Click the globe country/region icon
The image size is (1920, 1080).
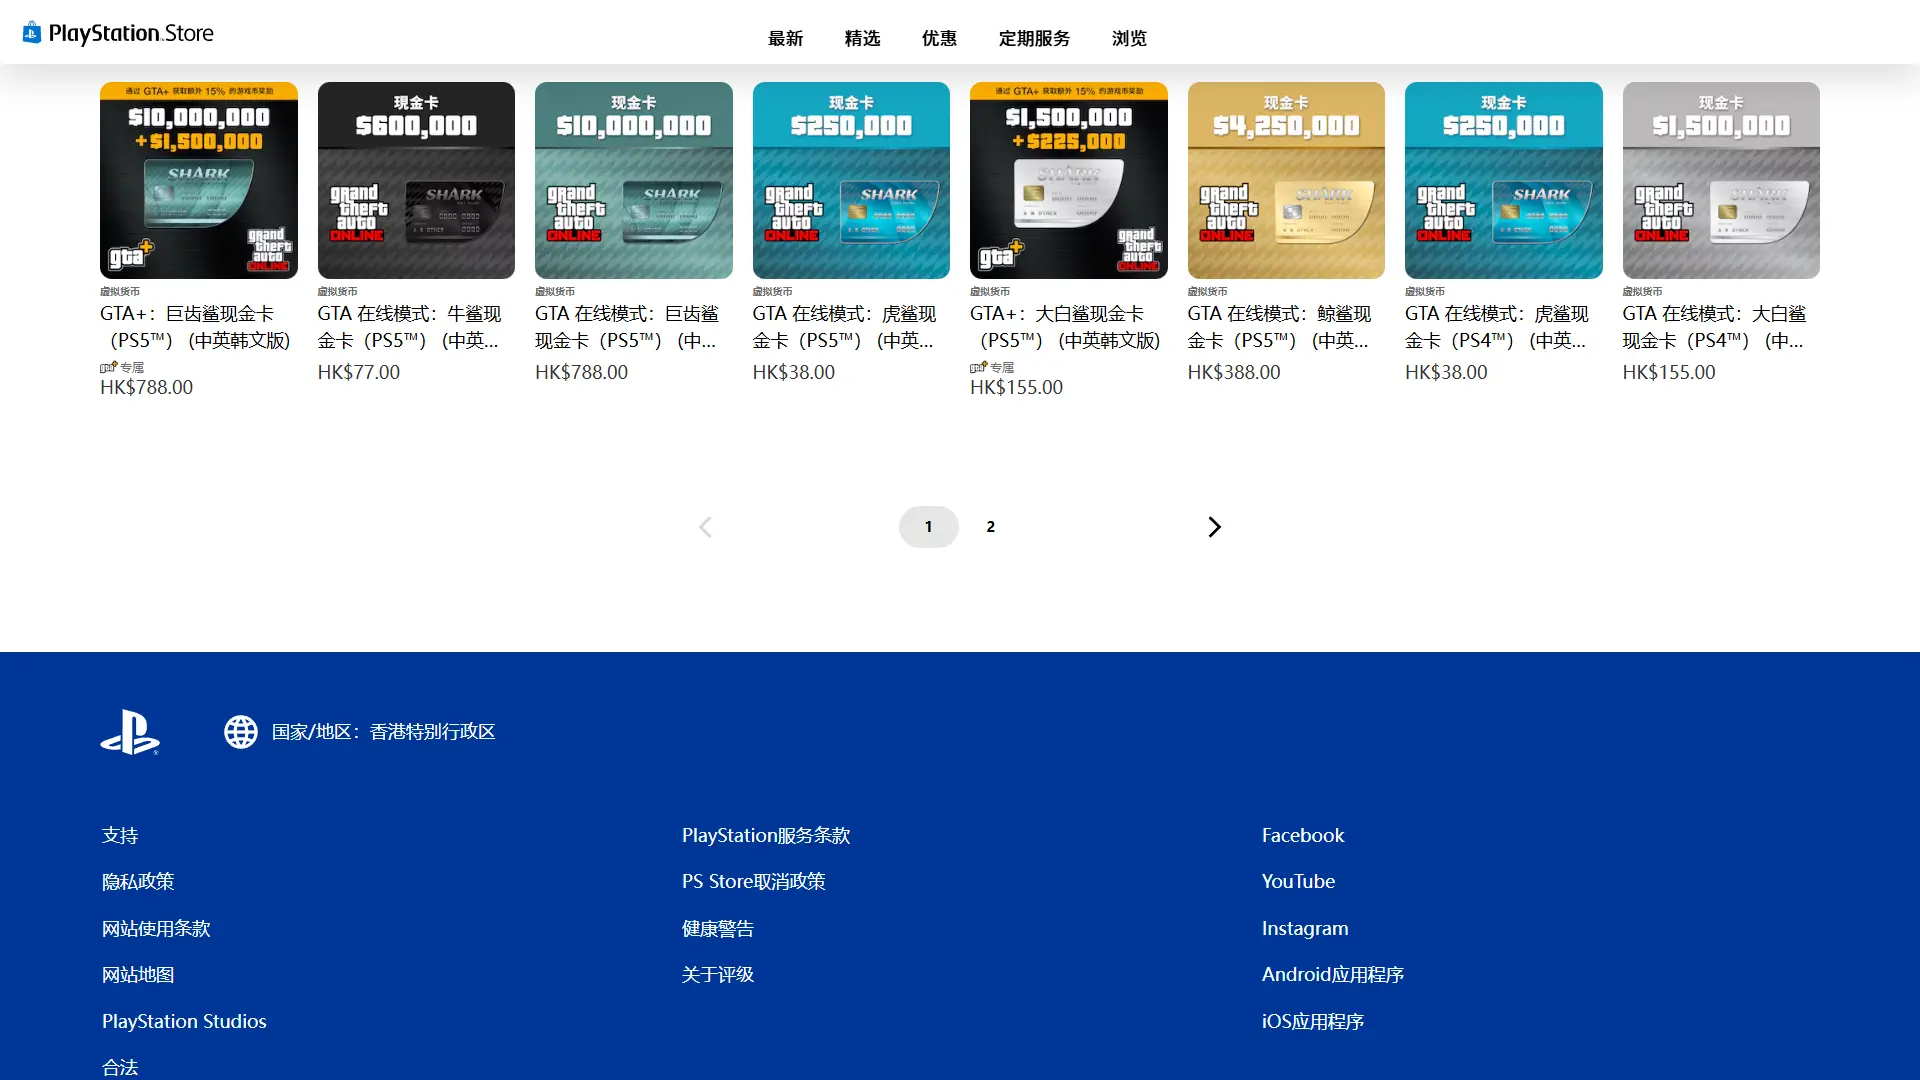coord(241,732)
